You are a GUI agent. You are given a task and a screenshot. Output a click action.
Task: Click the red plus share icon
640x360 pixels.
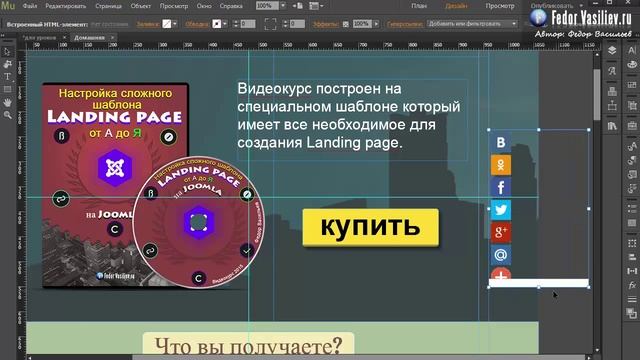(501, 273)
